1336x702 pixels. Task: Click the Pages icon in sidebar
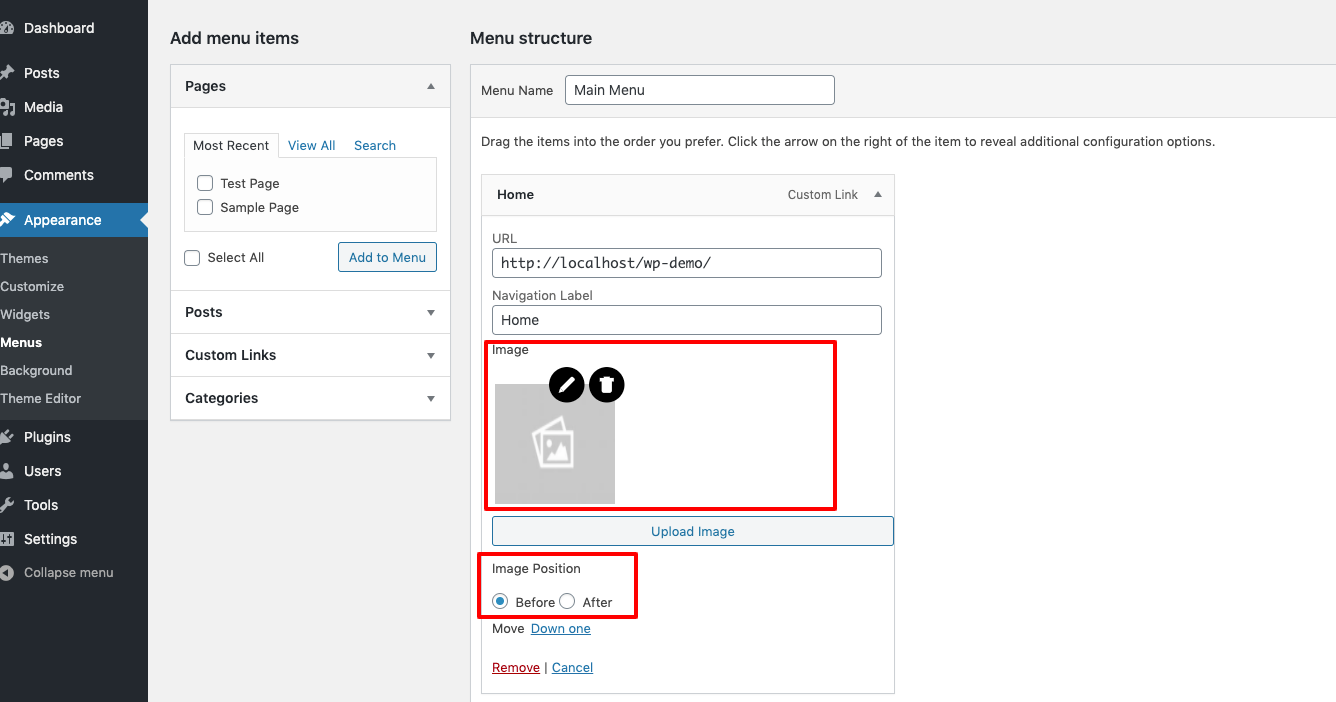pos(6,141)
